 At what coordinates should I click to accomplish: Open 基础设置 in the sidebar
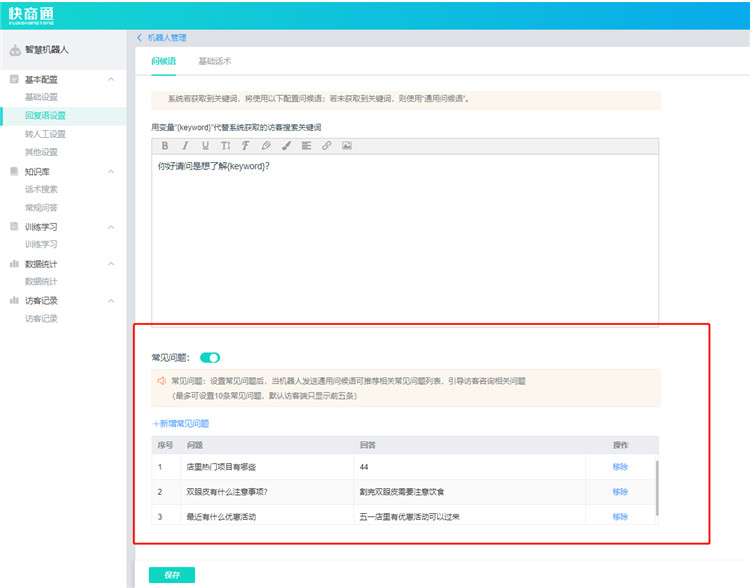(41, 97)
